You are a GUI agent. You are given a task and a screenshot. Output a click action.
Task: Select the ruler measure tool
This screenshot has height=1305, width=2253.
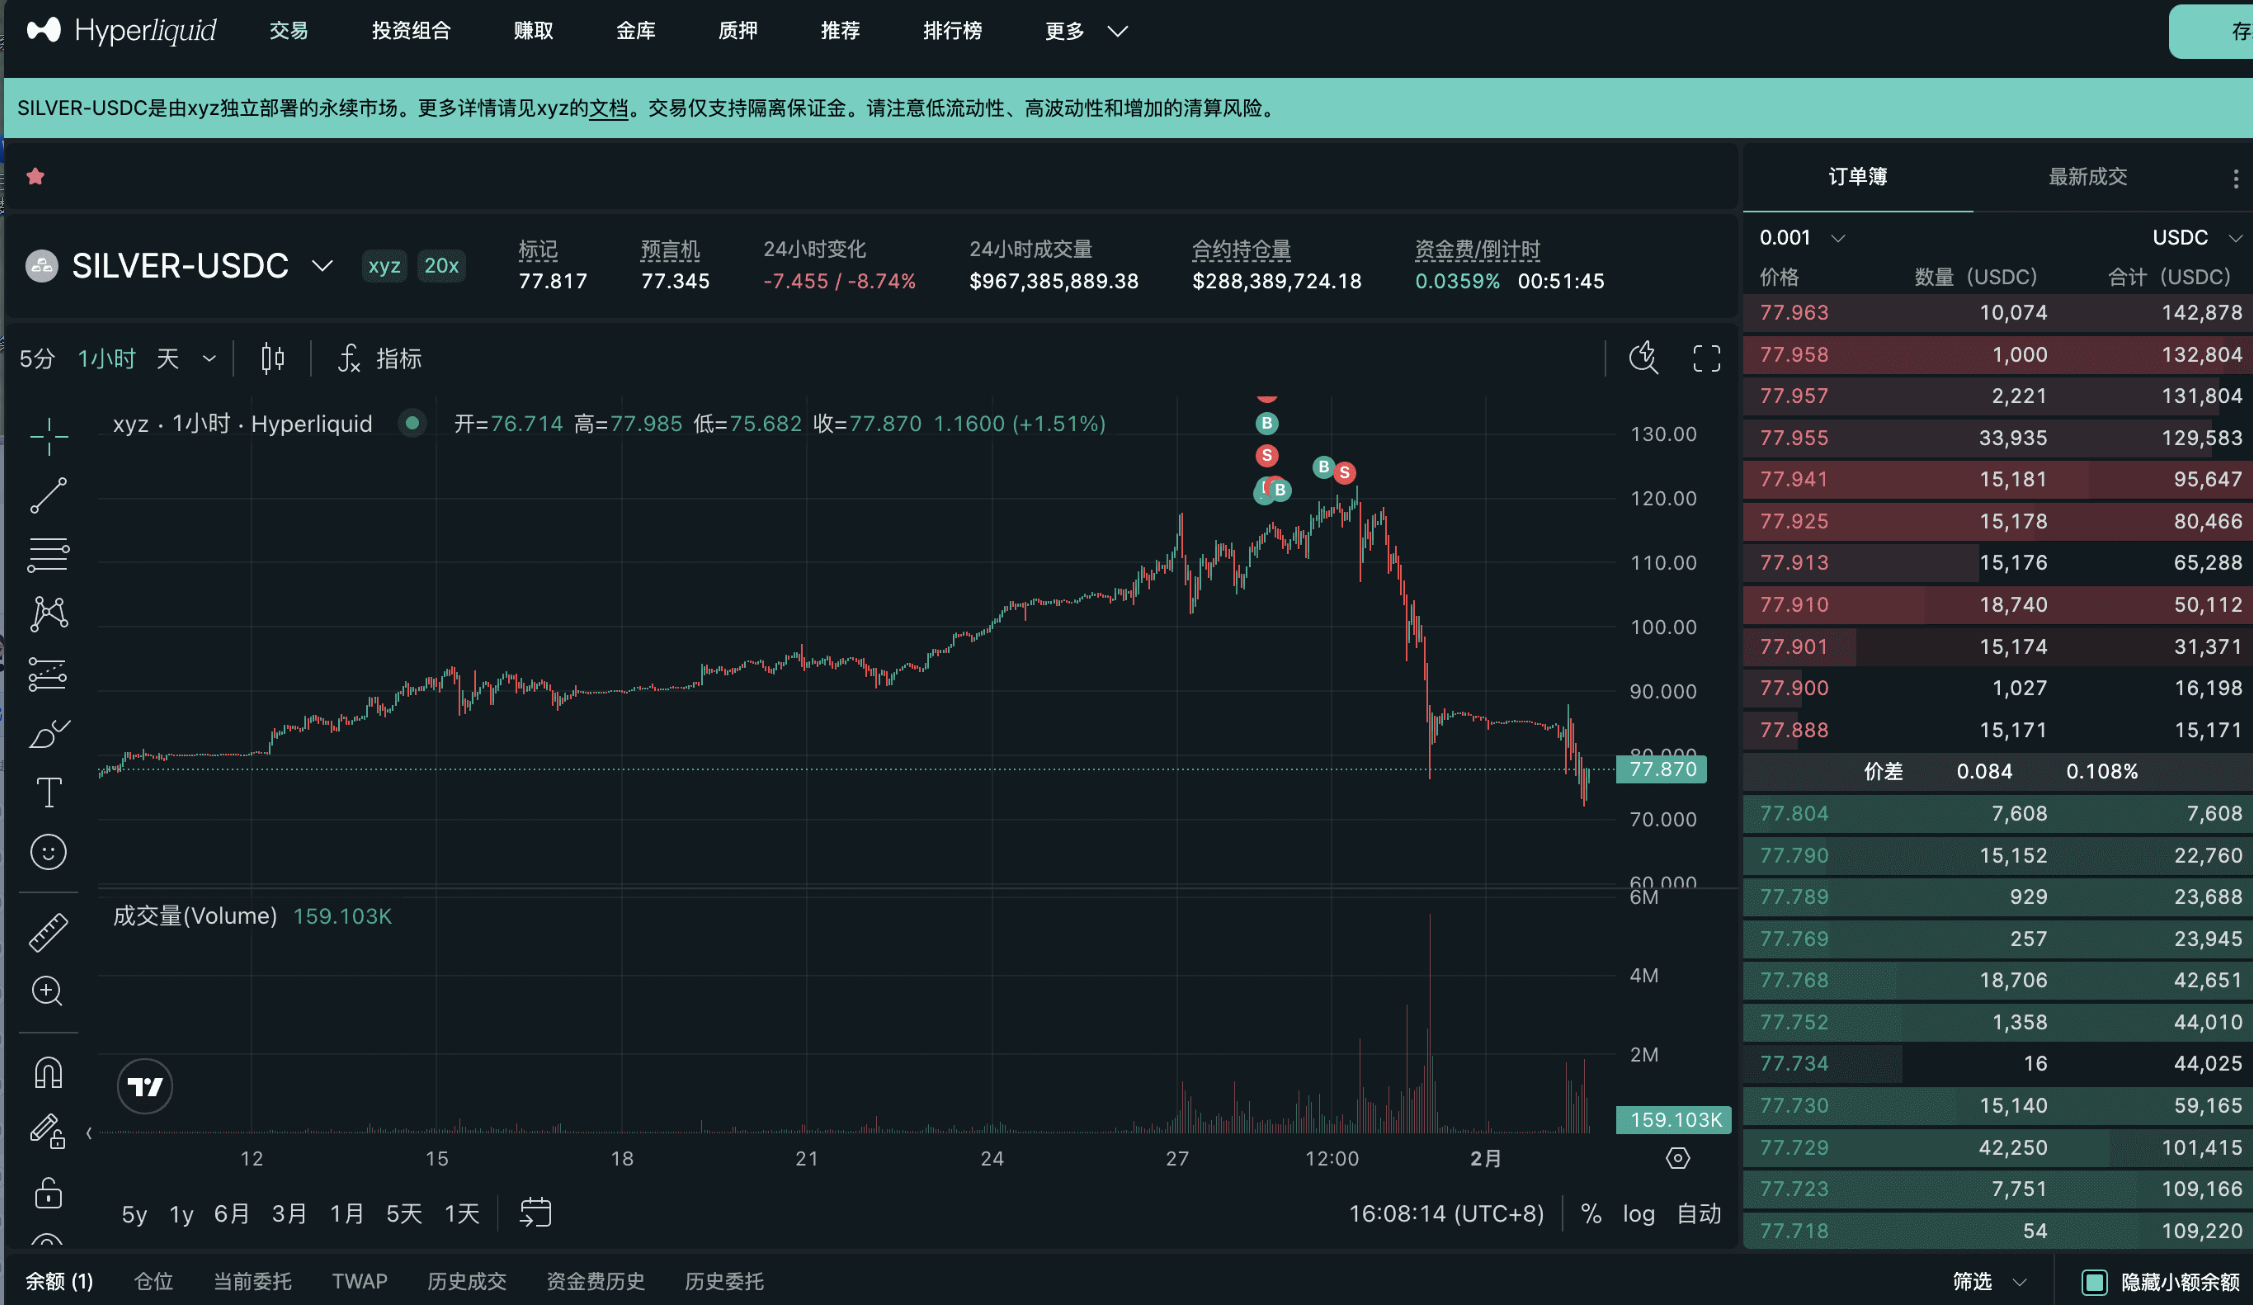(48, 931)
